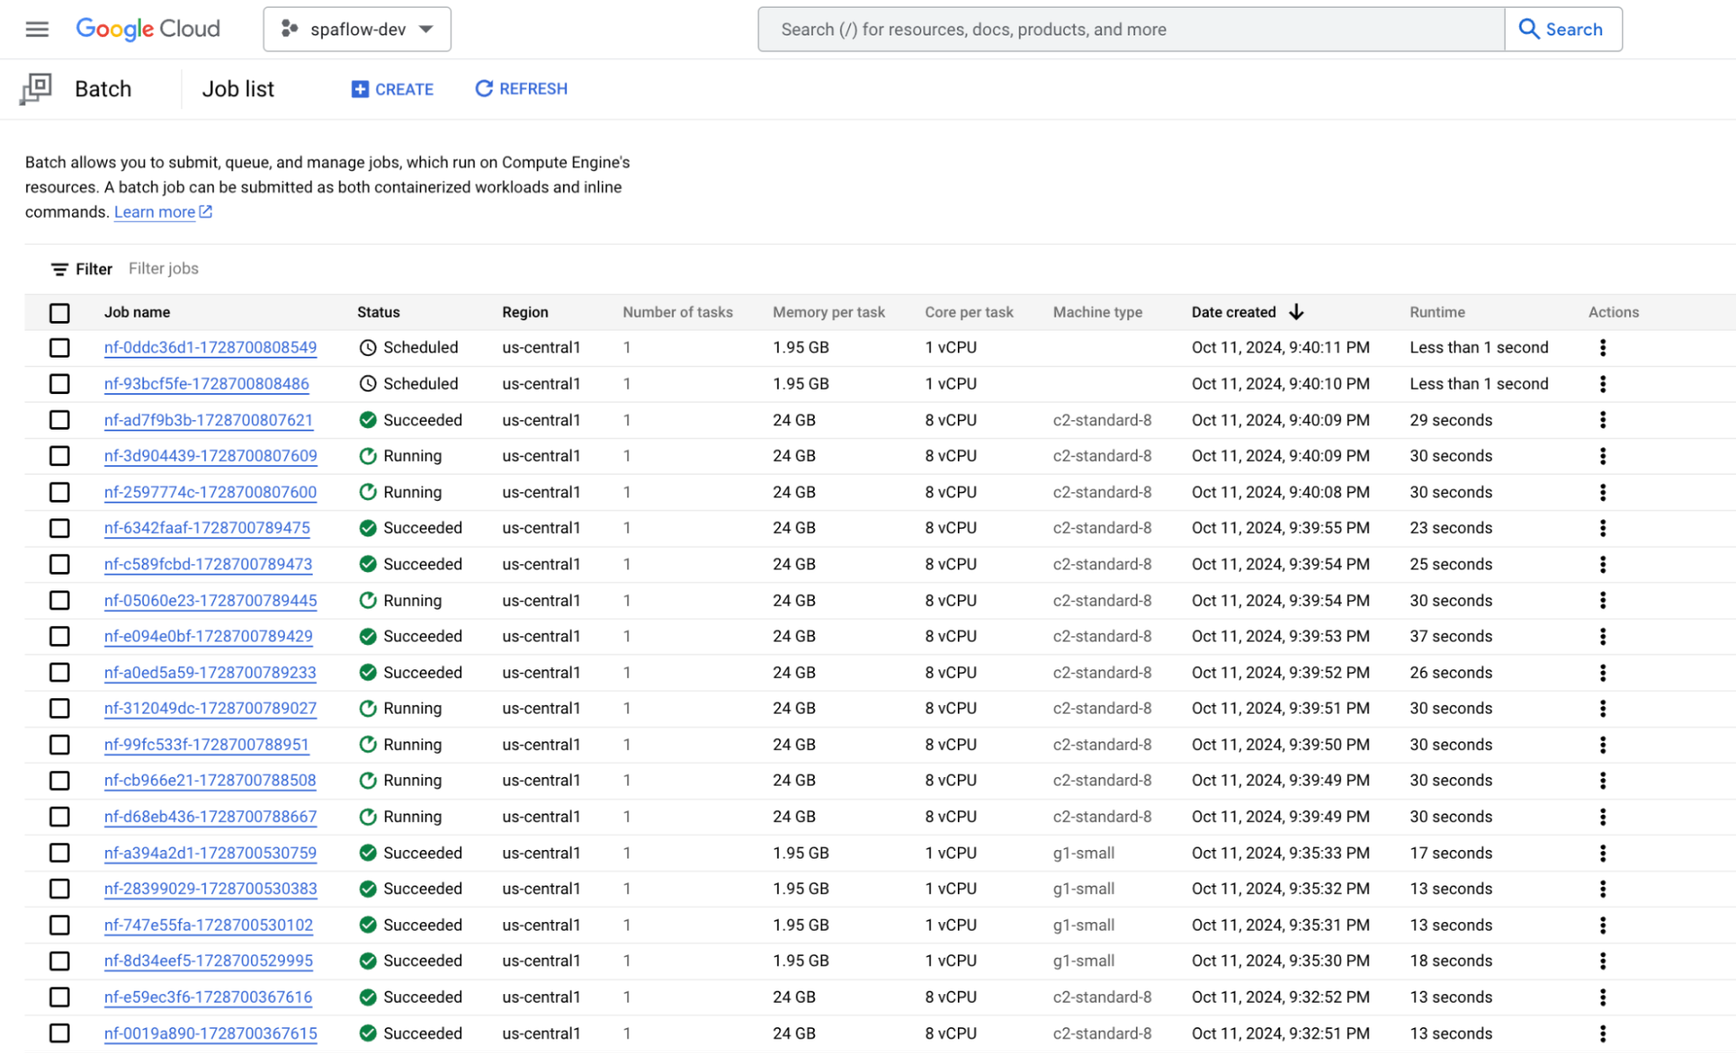The height and width of the screenshot is (1053, 1736).
Task: Open actions menu for nf-0019a890-1728700367615
Action: click(x=1603, y=1033)
